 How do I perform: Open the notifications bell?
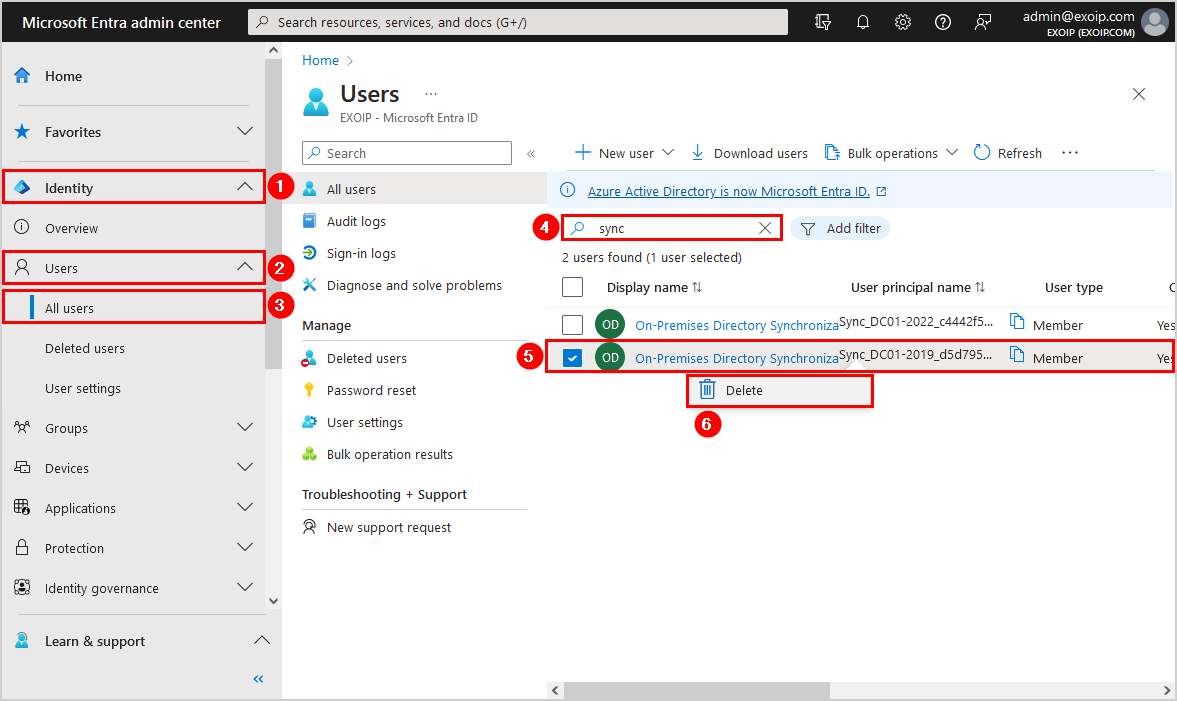(x=862, y=23)
